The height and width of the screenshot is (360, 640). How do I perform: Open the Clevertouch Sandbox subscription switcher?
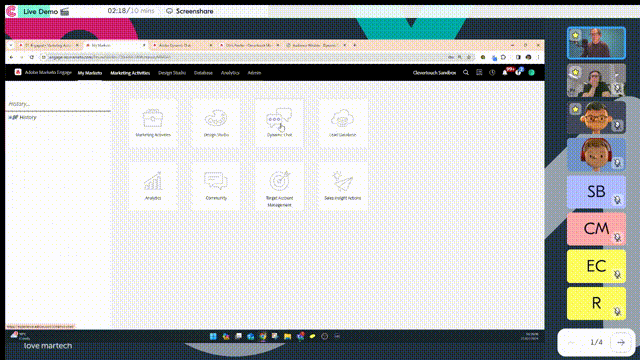coord(434,73)
